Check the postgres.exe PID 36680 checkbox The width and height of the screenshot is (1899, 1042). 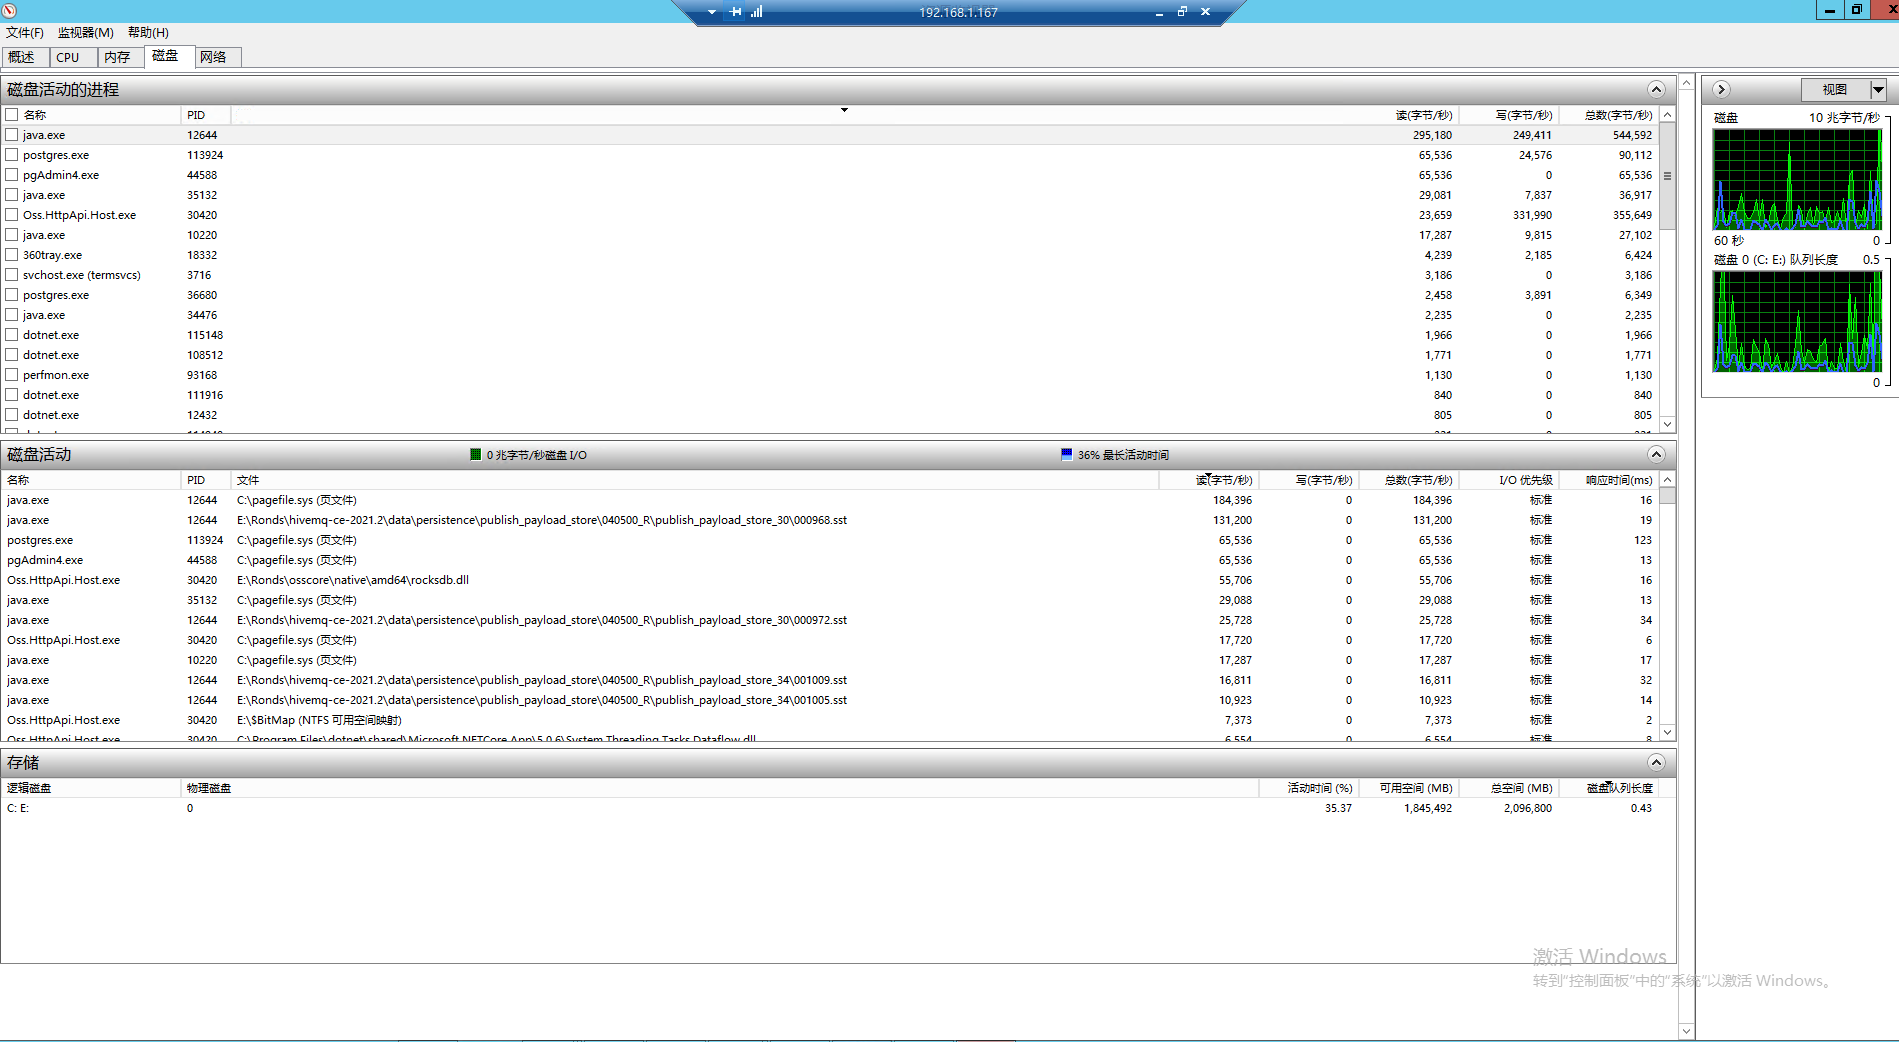pos(12,295)
